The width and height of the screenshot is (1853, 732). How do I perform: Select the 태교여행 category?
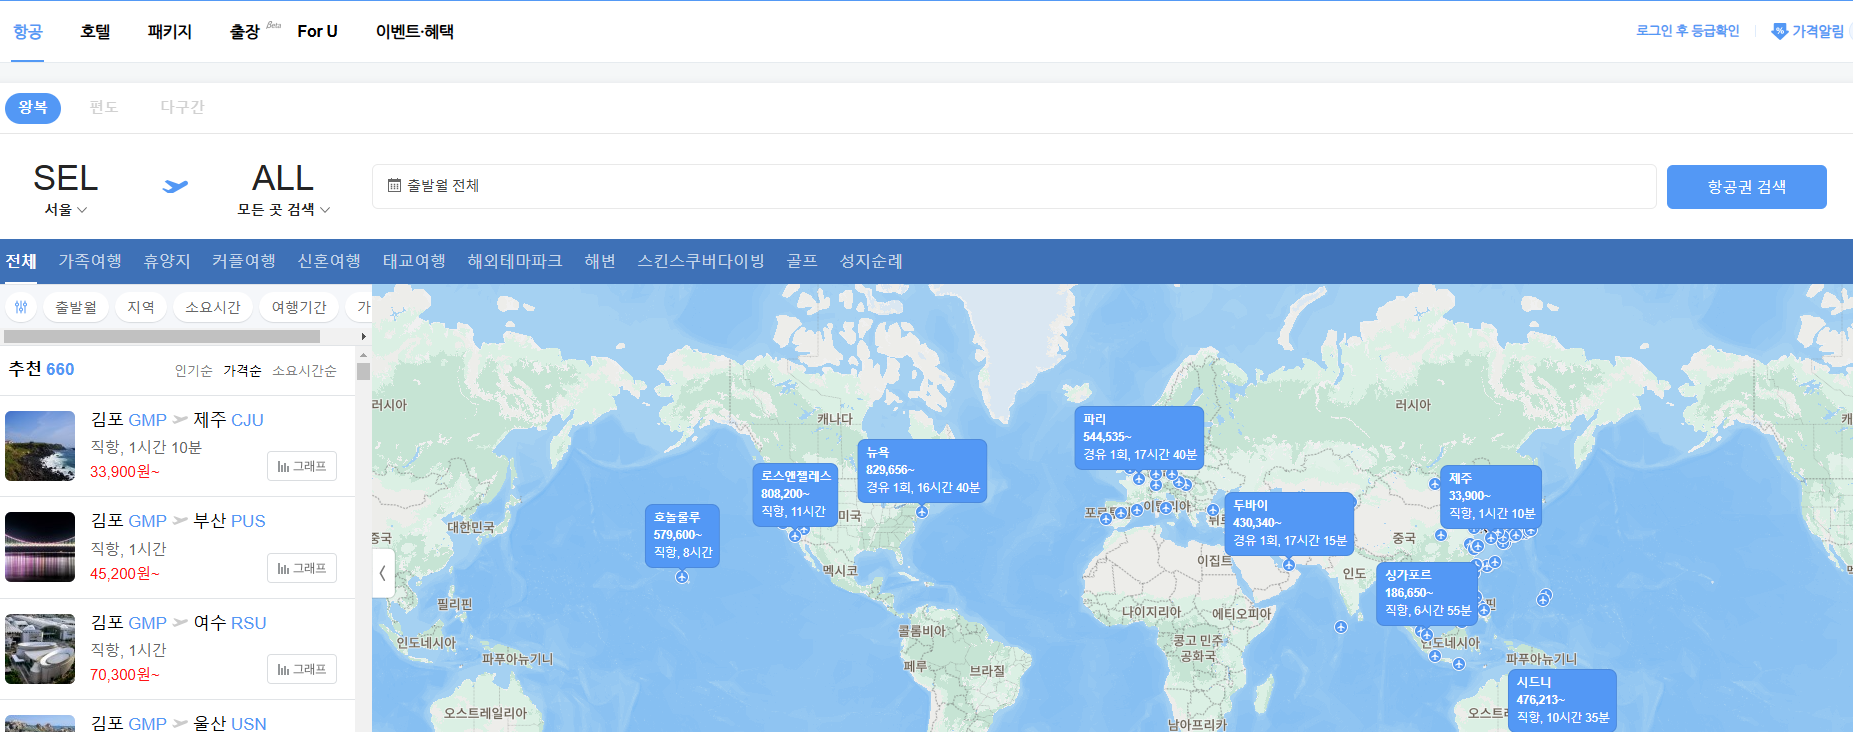point(414,262)
